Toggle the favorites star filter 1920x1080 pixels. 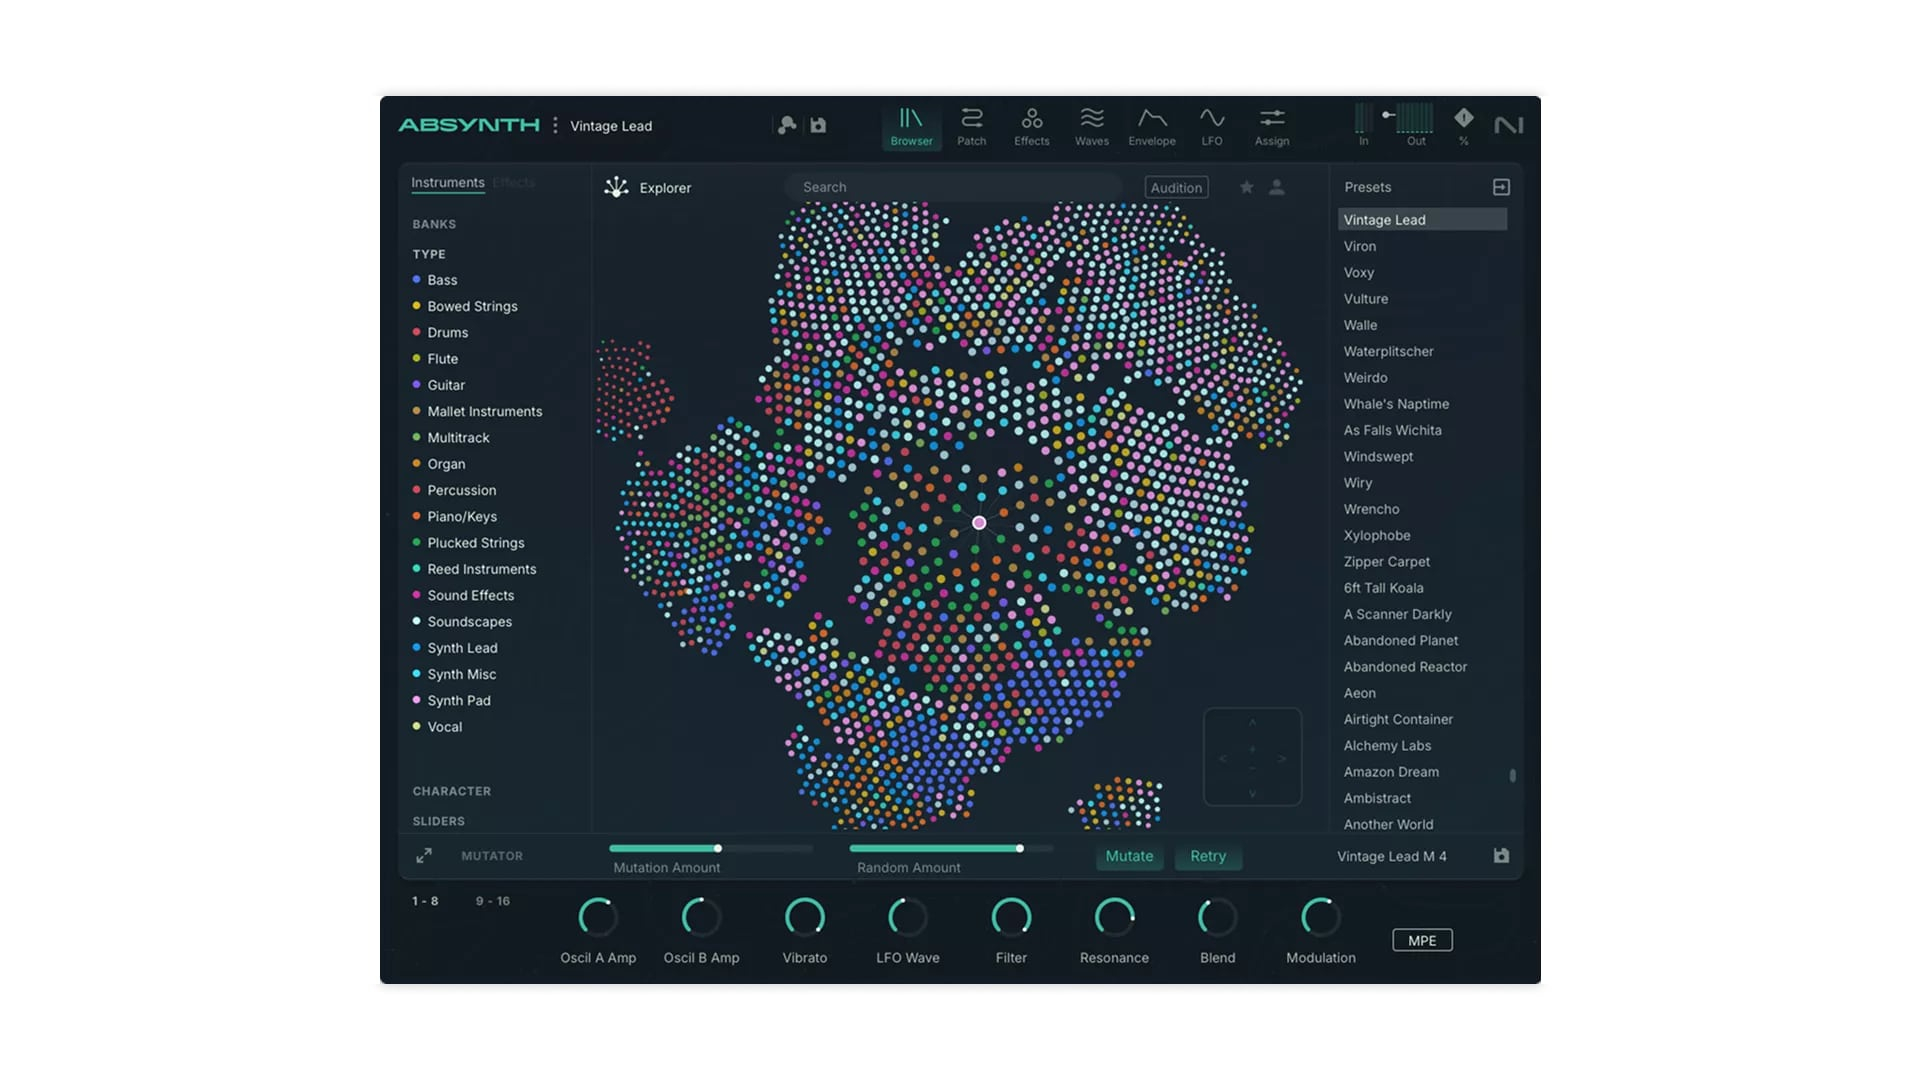click(x=1246, y=187)
